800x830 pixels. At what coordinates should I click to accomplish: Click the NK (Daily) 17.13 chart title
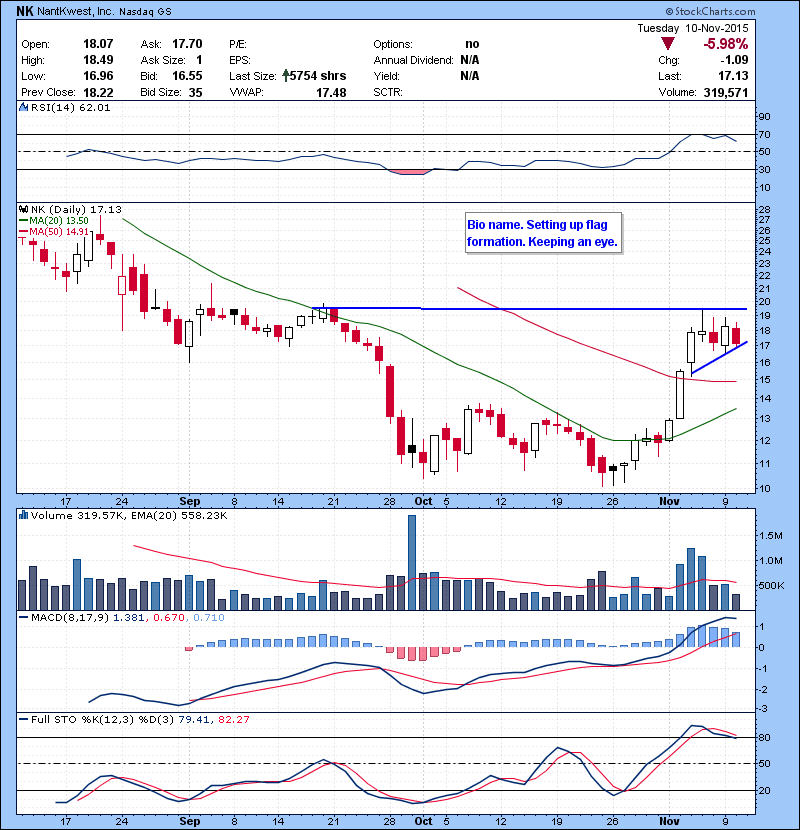tap(76, 210)
